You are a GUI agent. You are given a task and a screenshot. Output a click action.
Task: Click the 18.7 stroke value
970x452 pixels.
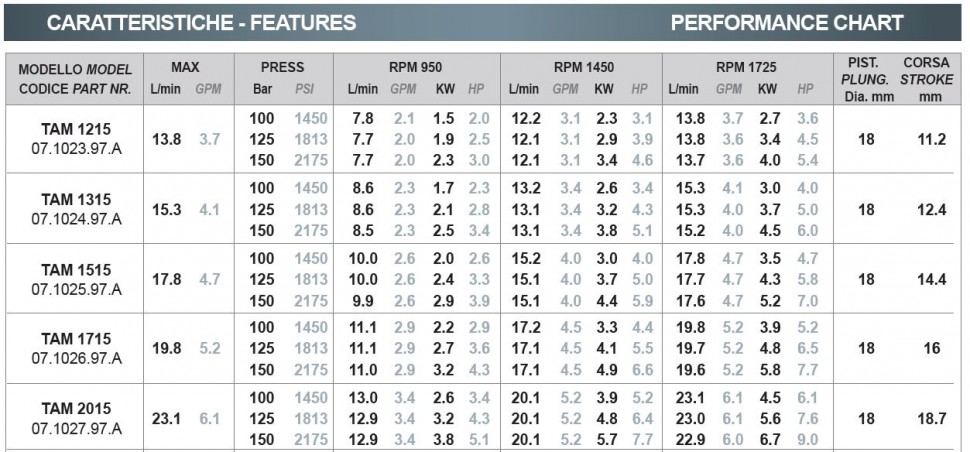[x=932, y=419]
